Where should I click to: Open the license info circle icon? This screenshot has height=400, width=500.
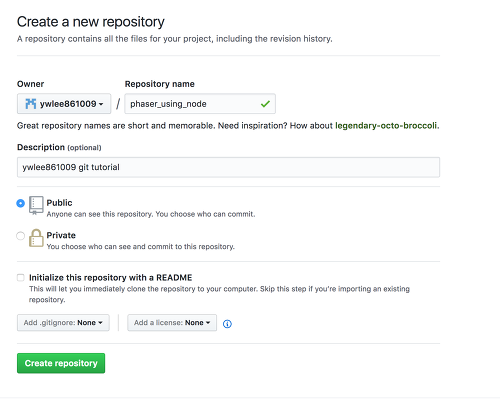click(x=227, y=324)
